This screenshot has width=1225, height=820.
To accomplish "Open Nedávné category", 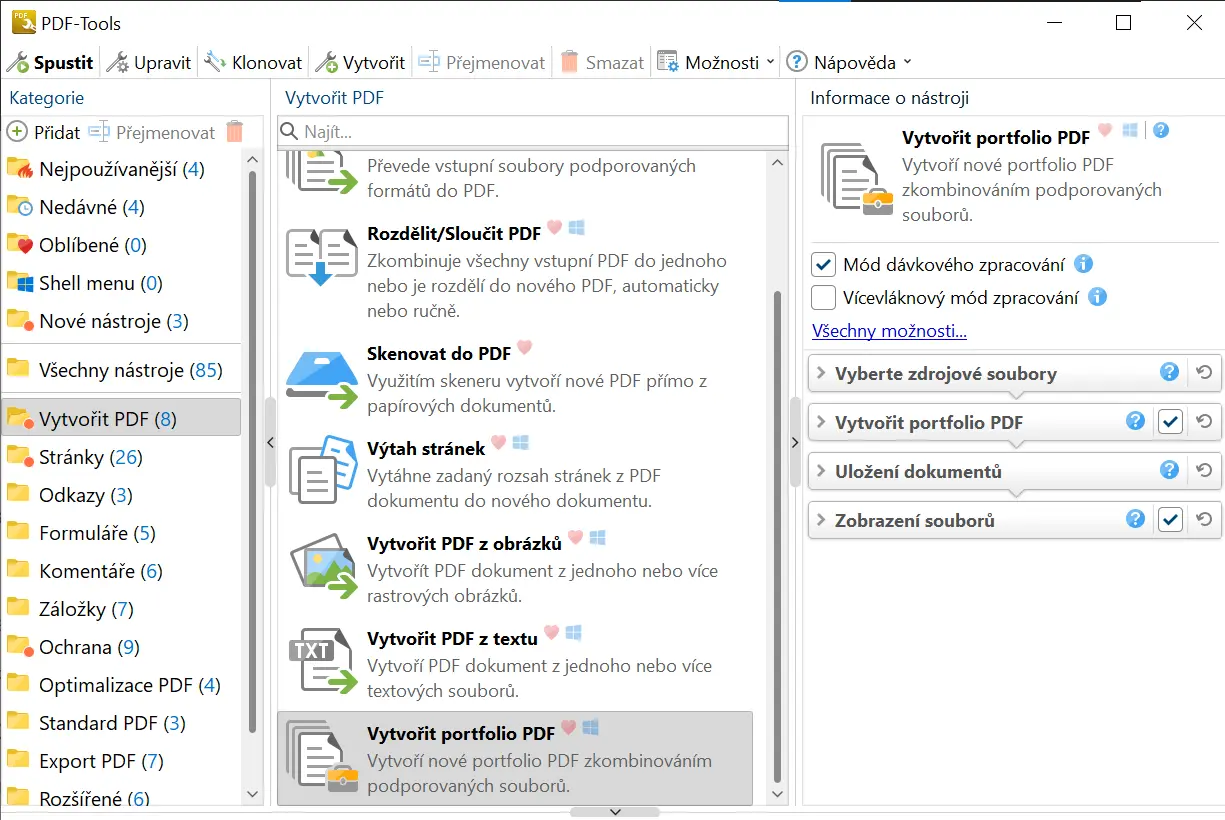I will [122, 207].
